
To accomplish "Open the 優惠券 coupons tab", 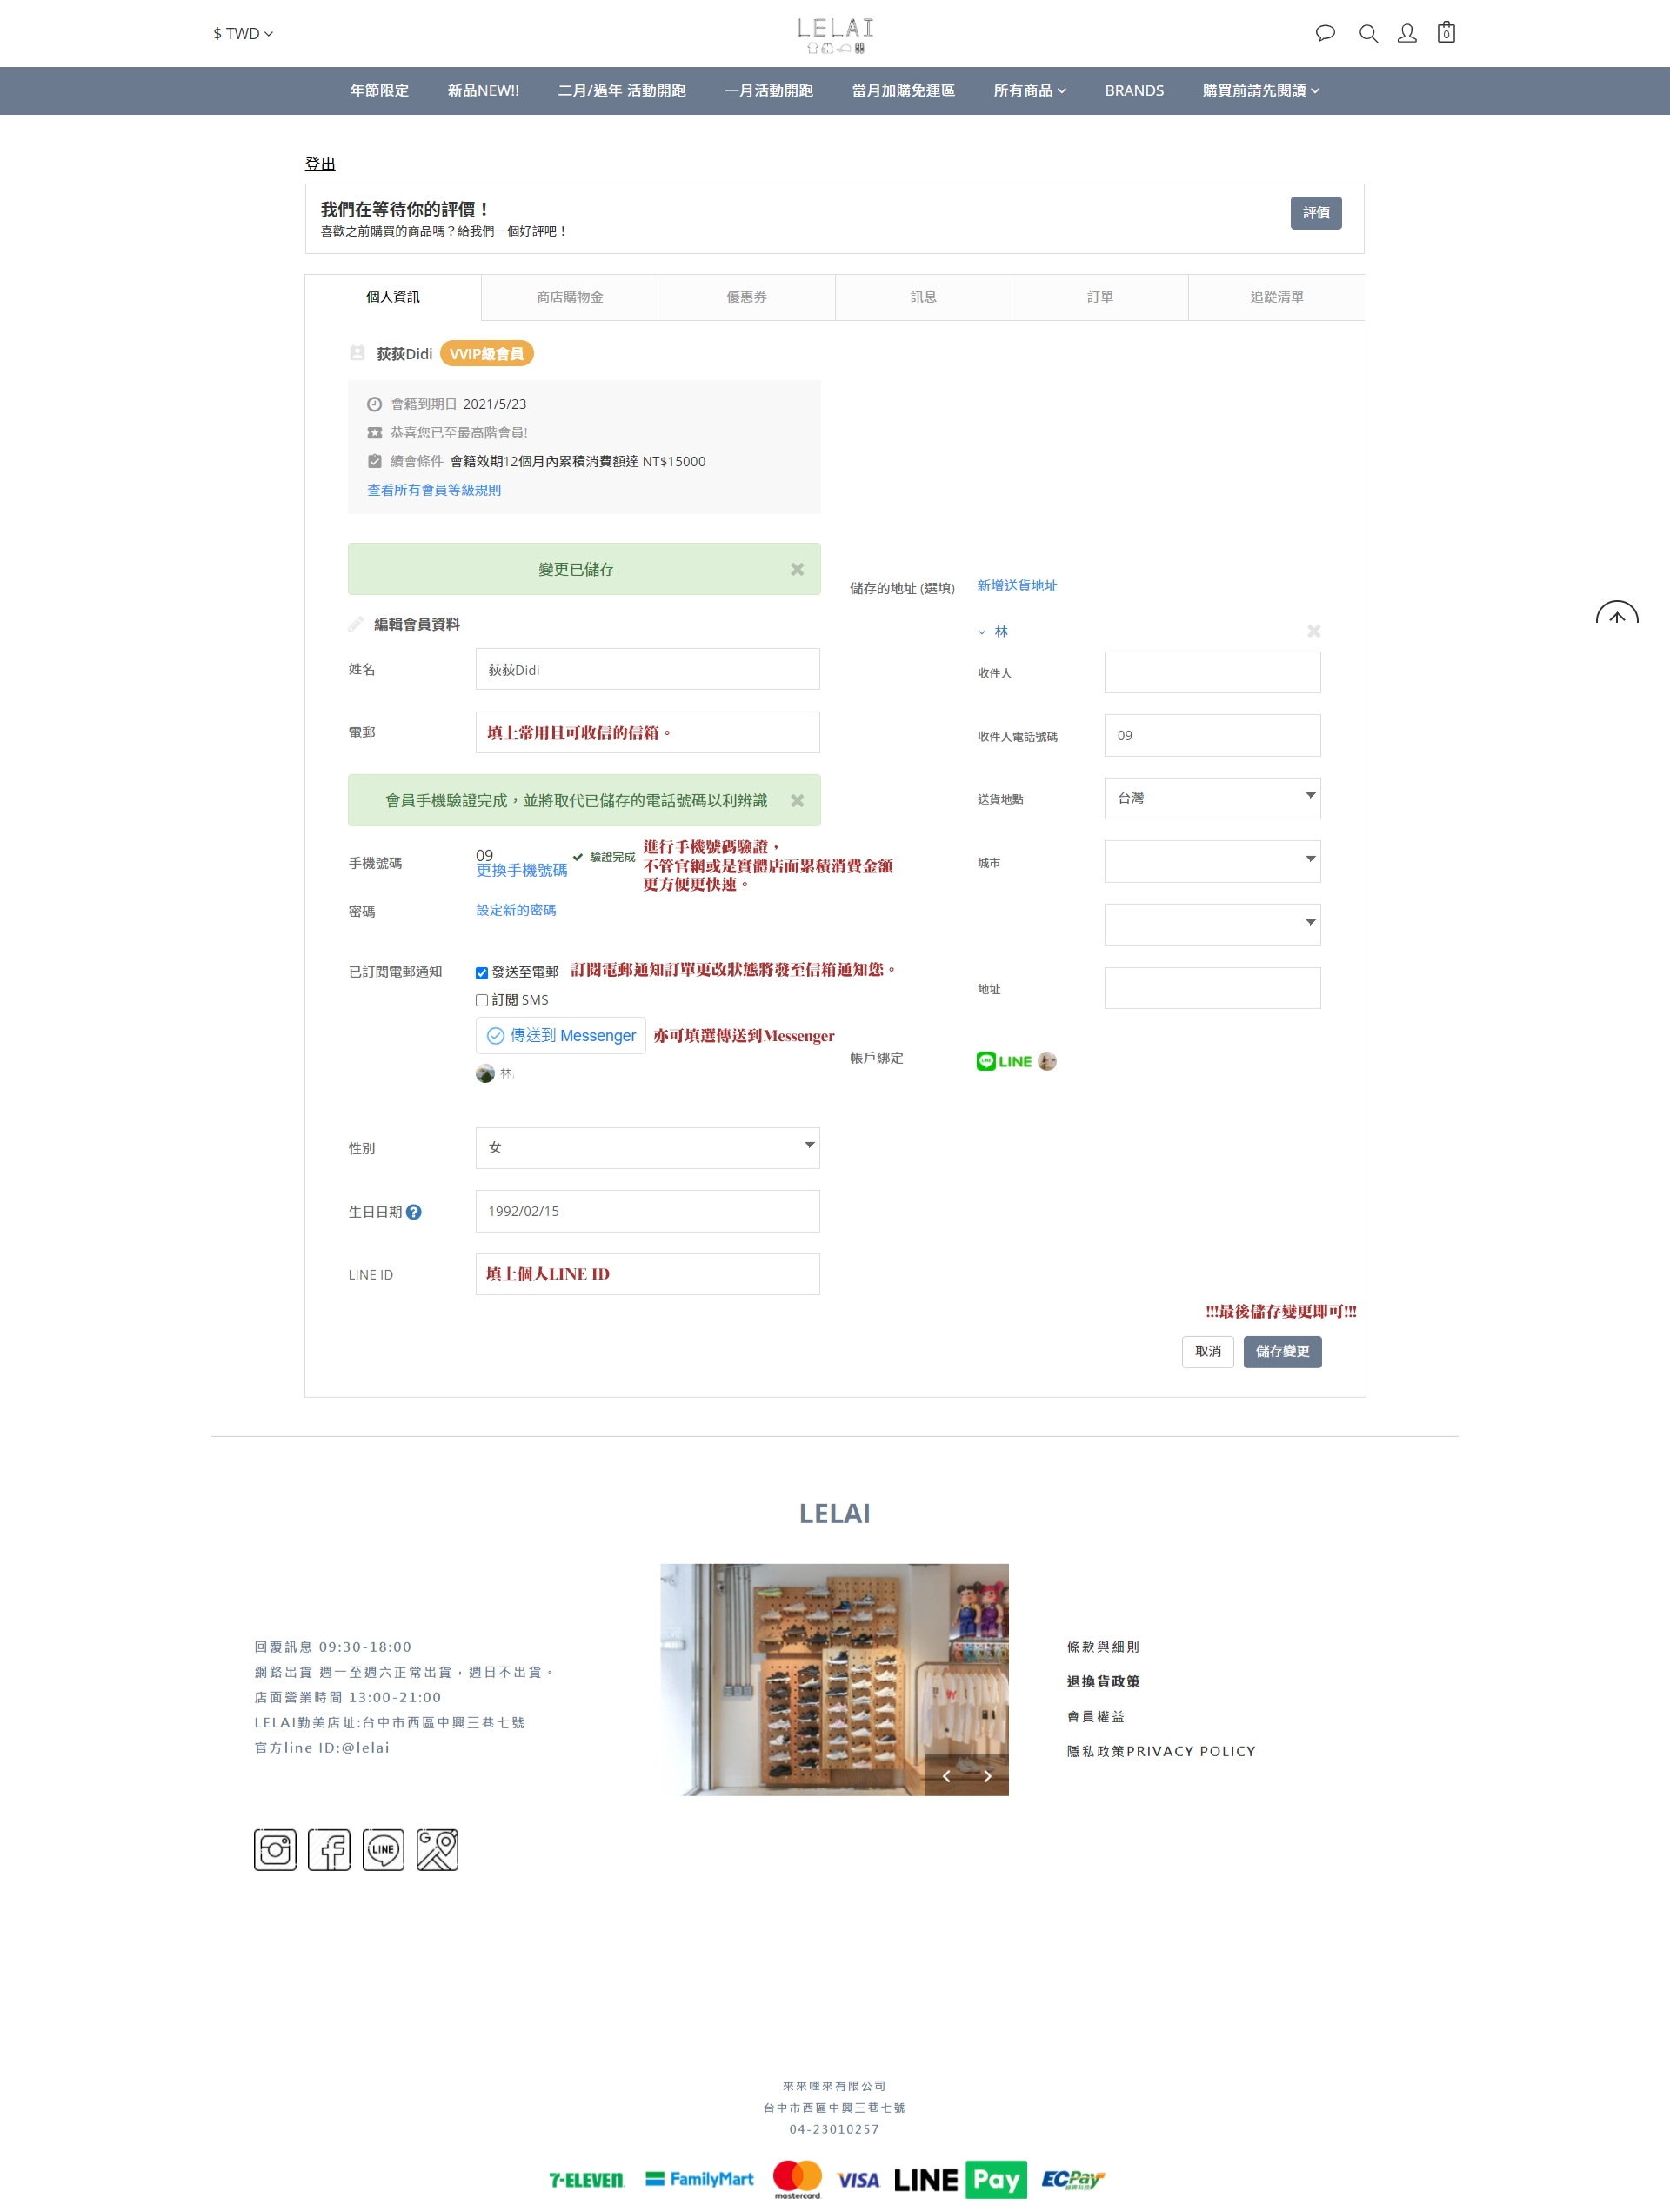I will click(746, 297).
